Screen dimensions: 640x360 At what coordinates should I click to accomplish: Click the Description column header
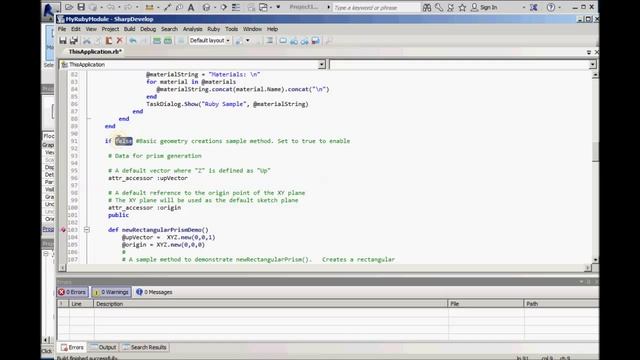(x=271, y=304)
